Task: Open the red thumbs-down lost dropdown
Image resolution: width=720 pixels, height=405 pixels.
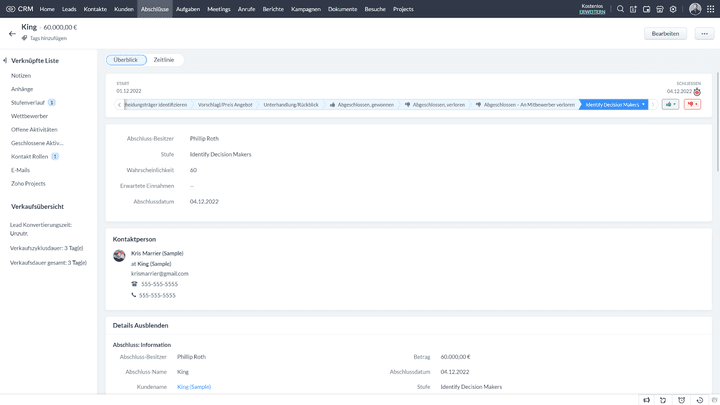Action: click(x=692, y=104)
